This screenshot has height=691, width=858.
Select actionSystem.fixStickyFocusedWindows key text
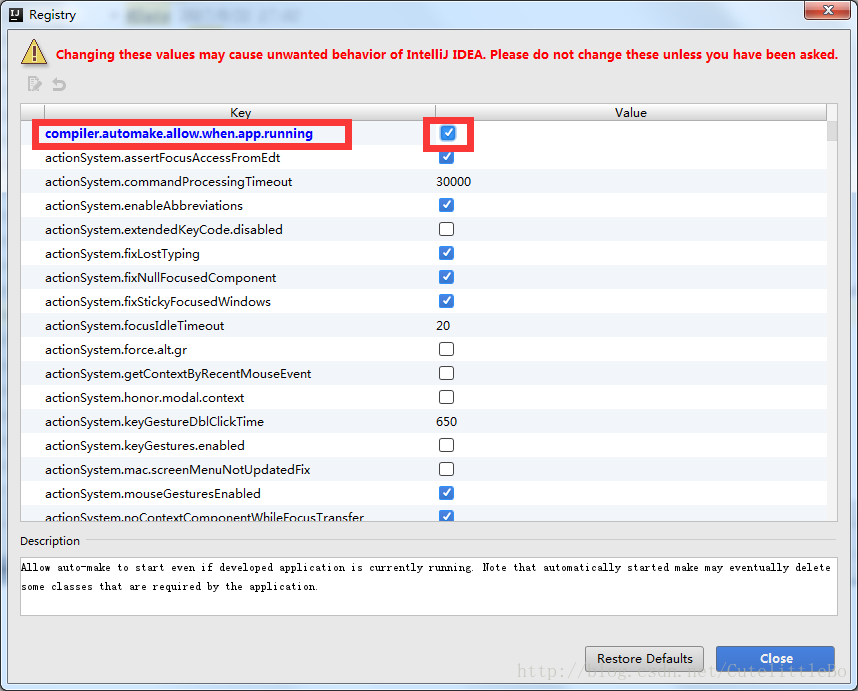coord(158,302)
